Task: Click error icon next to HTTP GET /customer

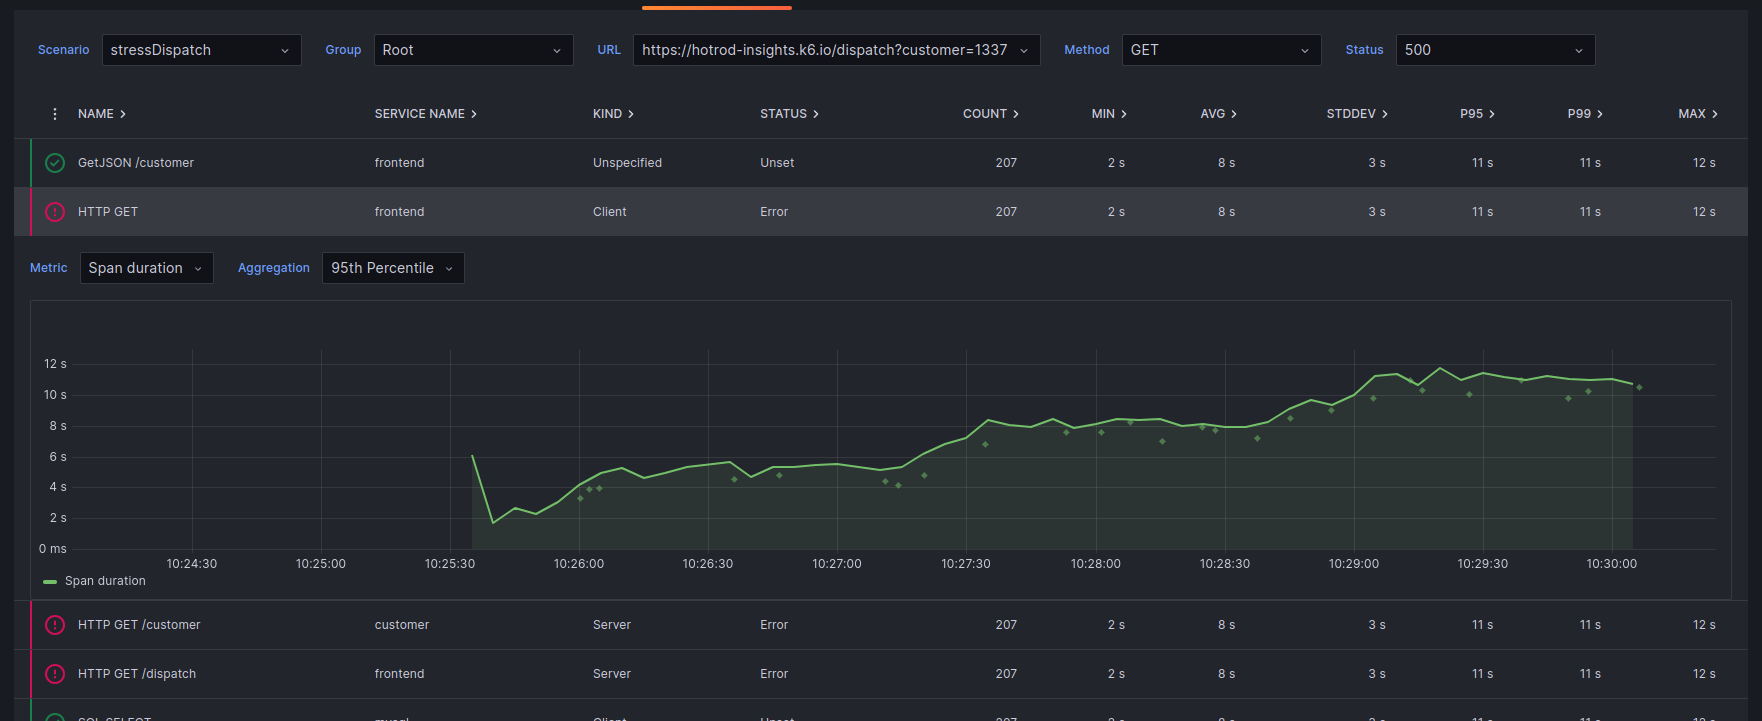Action: [55, 625]
